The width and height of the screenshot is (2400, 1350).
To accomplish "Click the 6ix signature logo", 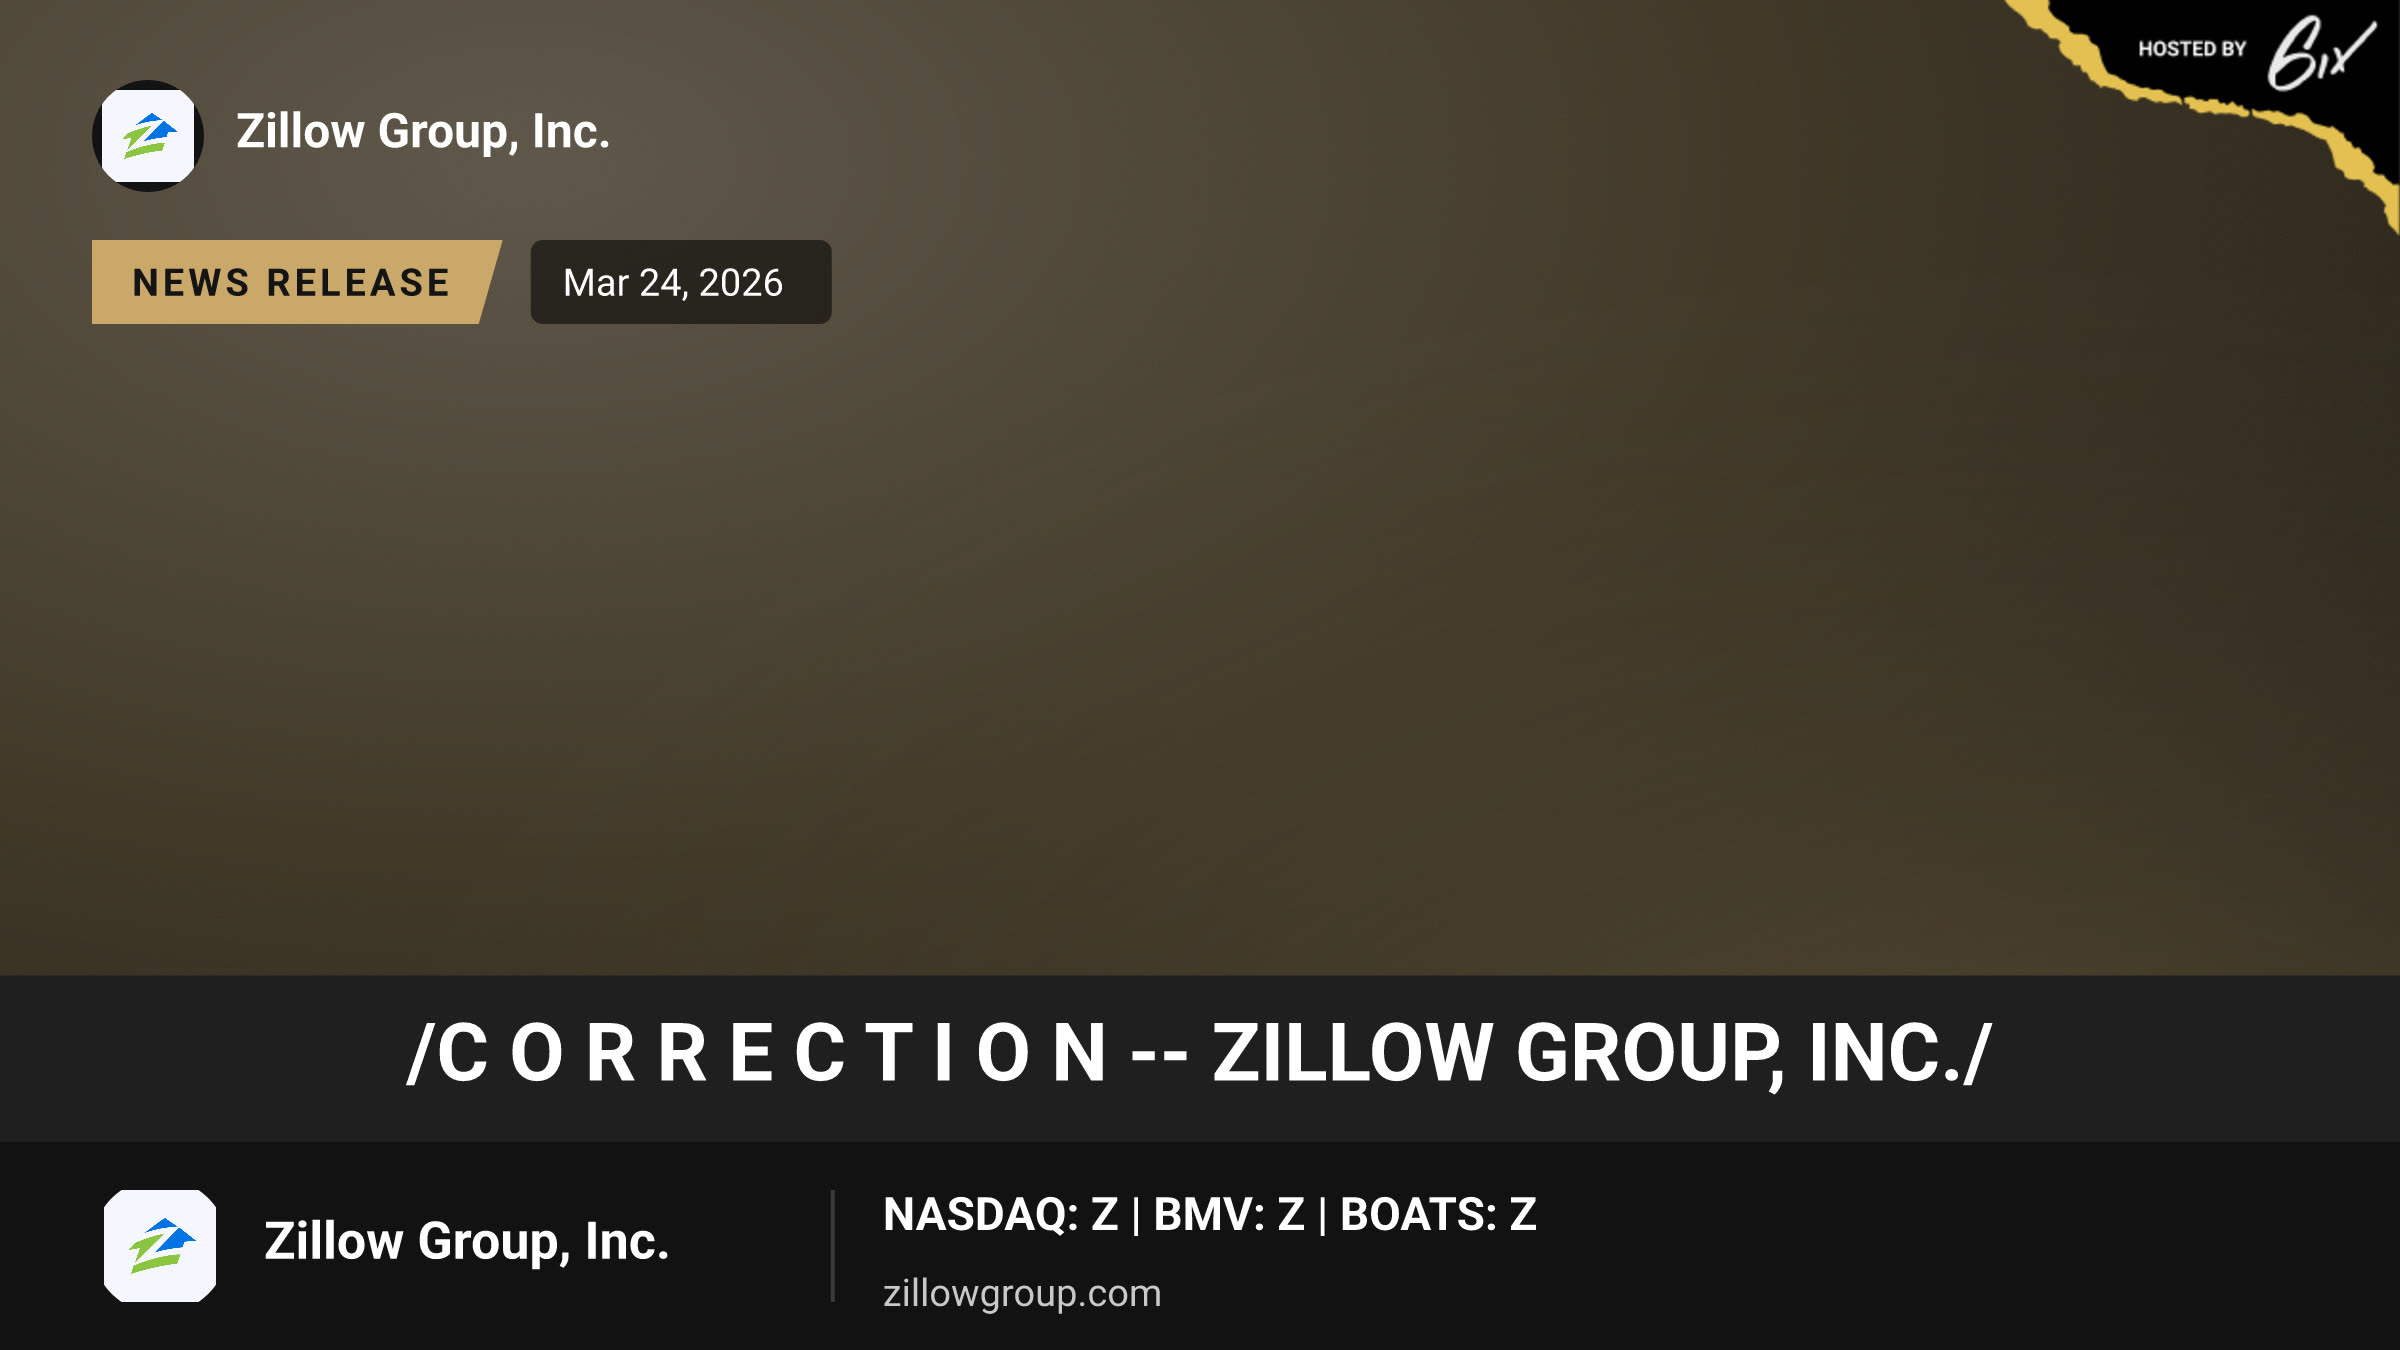I will pyautogui.click(x=2320, y=52).
